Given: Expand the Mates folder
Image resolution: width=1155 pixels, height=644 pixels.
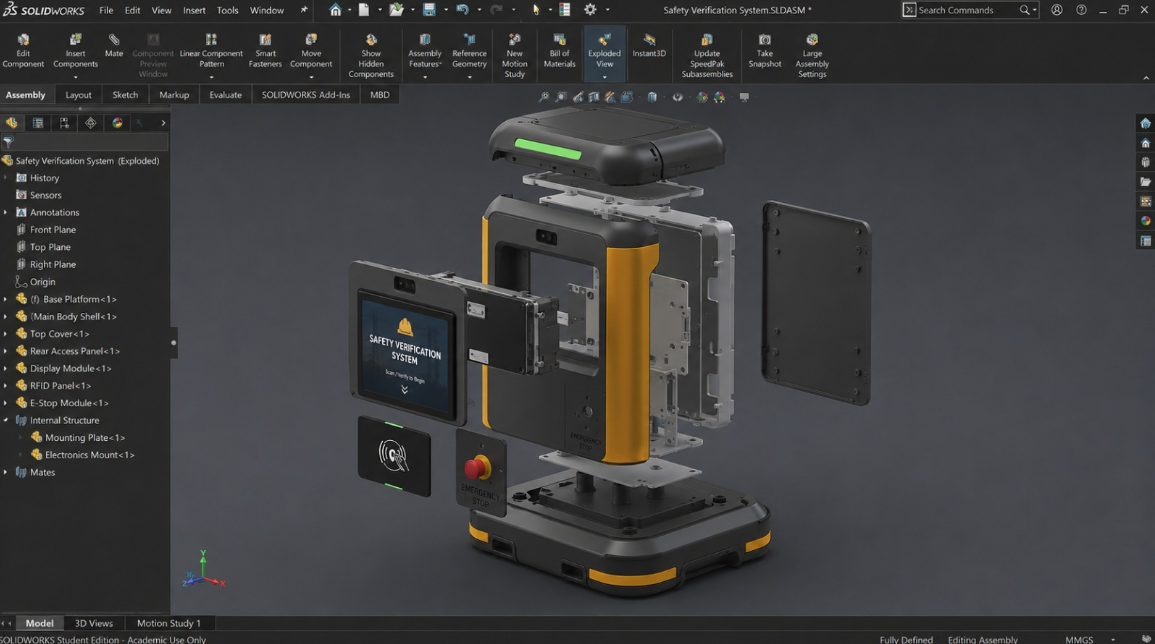Looking at the screenshot, I should click(6, 472).
